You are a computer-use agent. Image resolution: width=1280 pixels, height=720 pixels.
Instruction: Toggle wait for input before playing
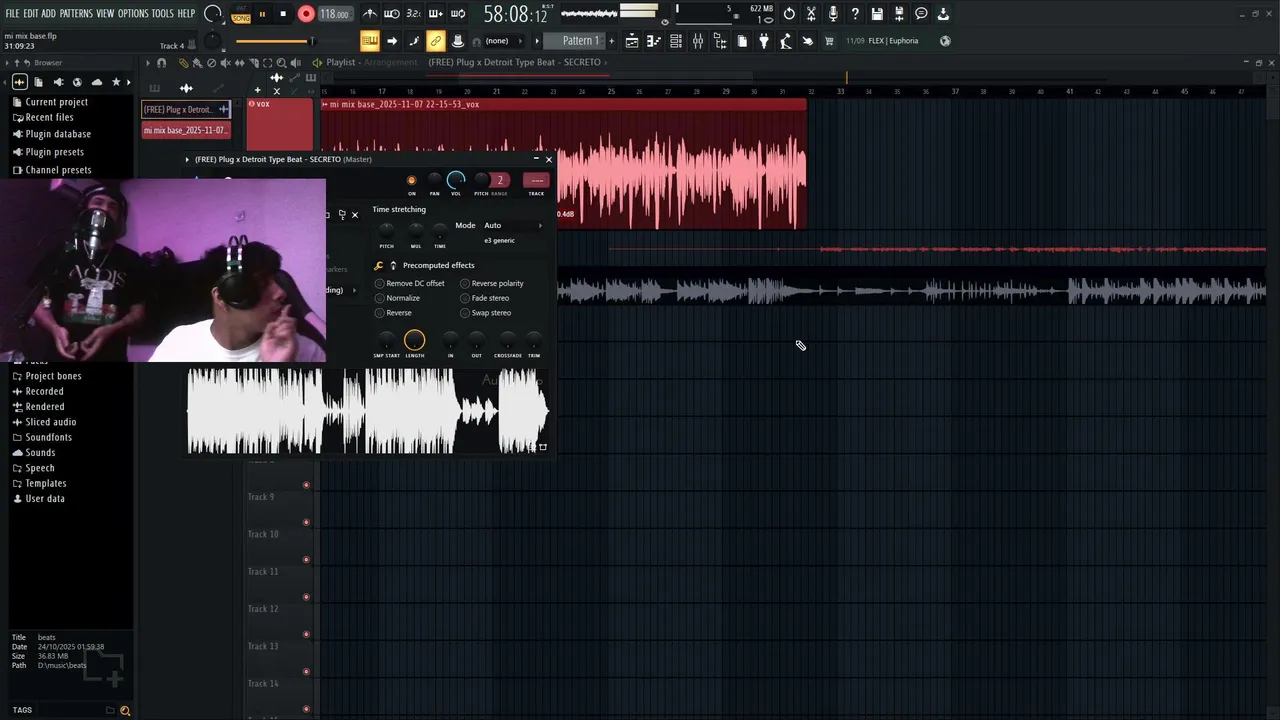point(392,14)
